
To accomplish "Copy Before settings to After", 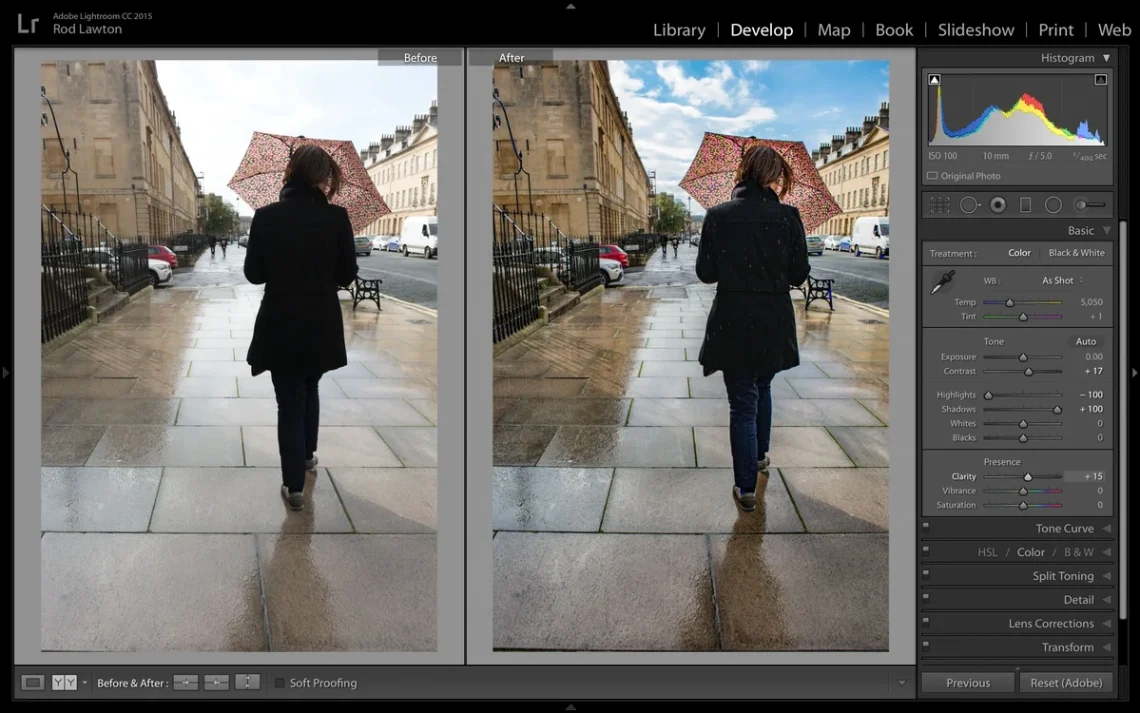I will pos(185,682).
